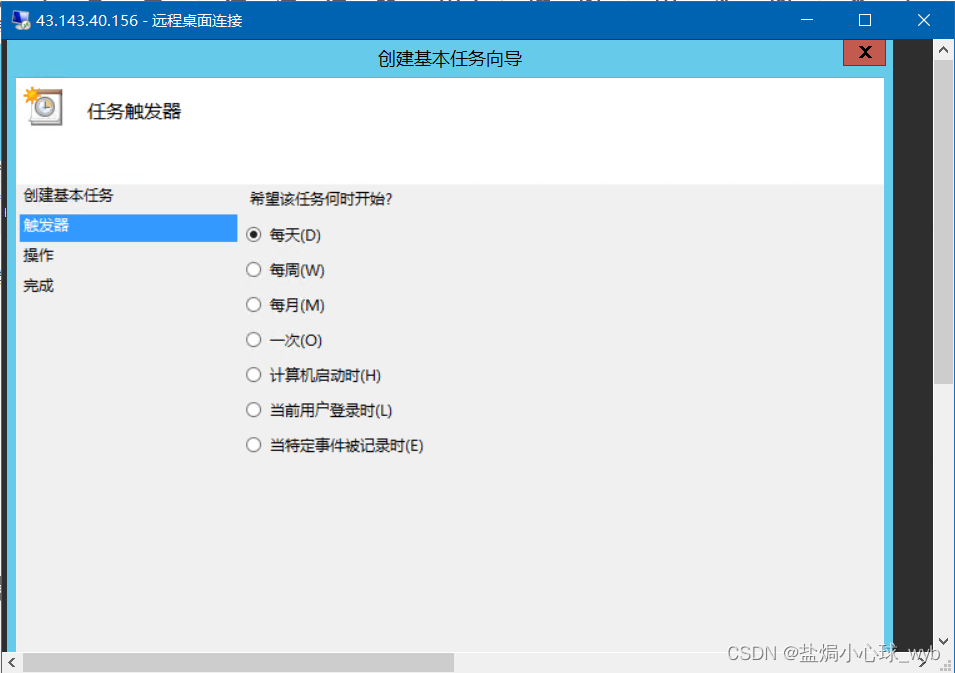Minimize the remote desktop connection window
Viewport: 955px width, 673px height.
coord(807,20)
